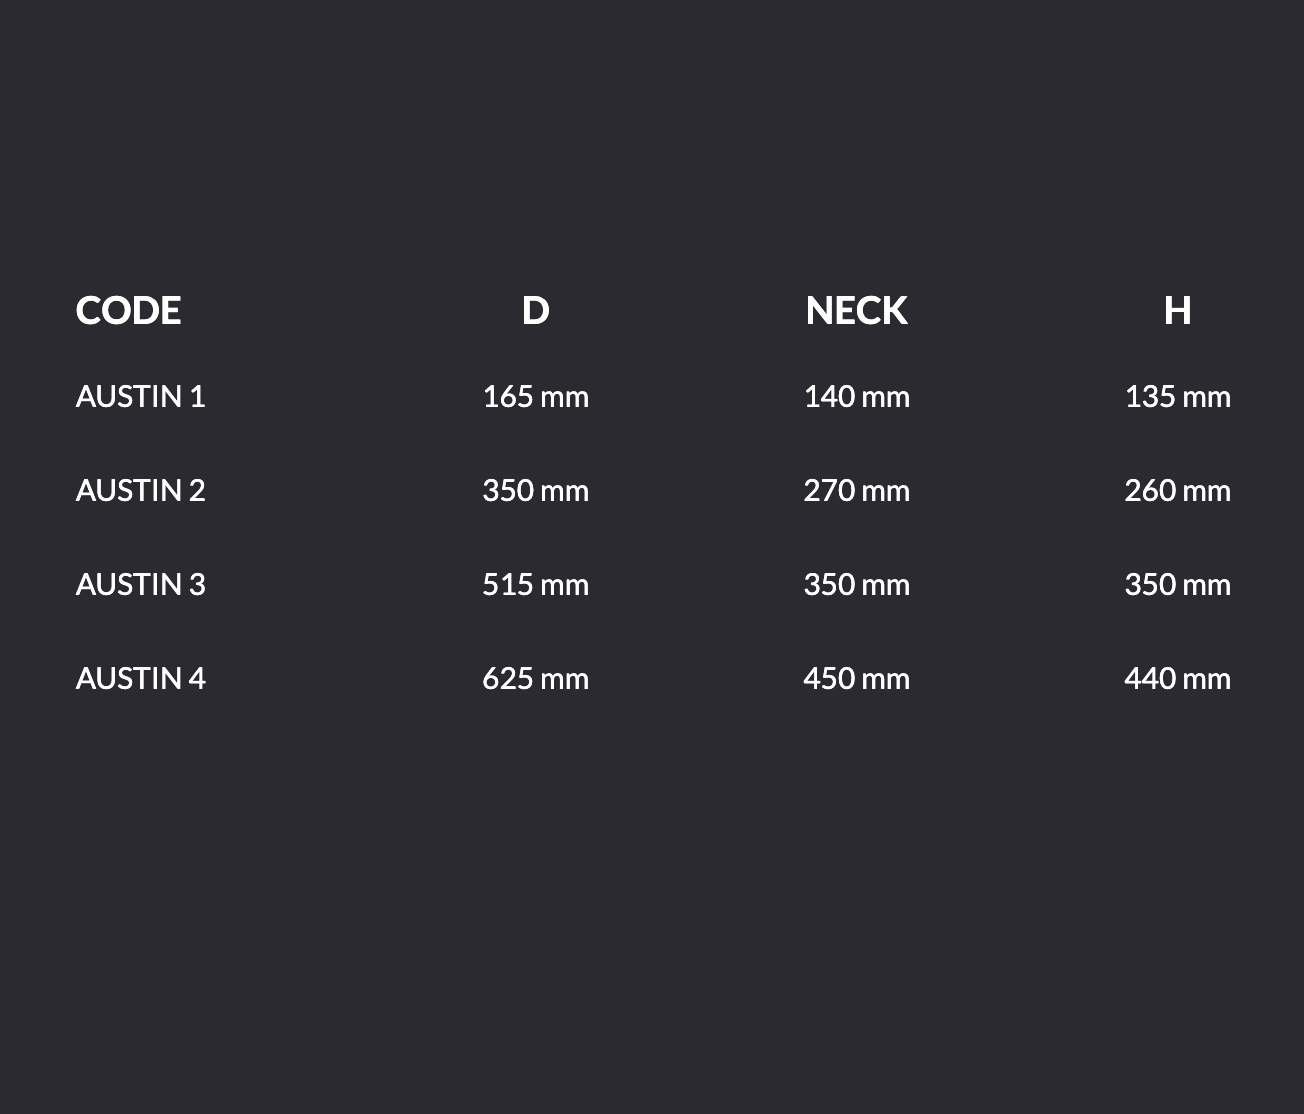The width and height of the screenshot is (1304, 1114).
Task: Select the 140 mm neck value
Action: (856, 397)
